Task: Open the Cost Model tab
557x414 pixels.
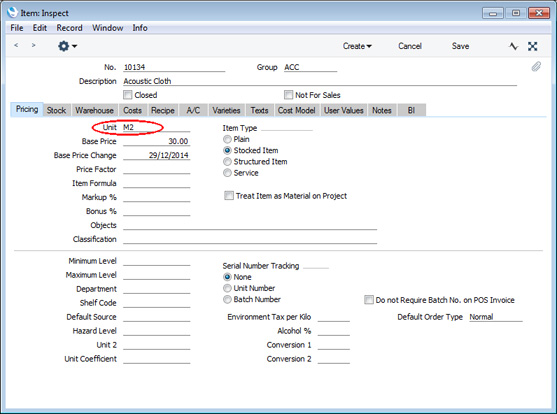Action: pyautogui.click(x=297, y=111)
